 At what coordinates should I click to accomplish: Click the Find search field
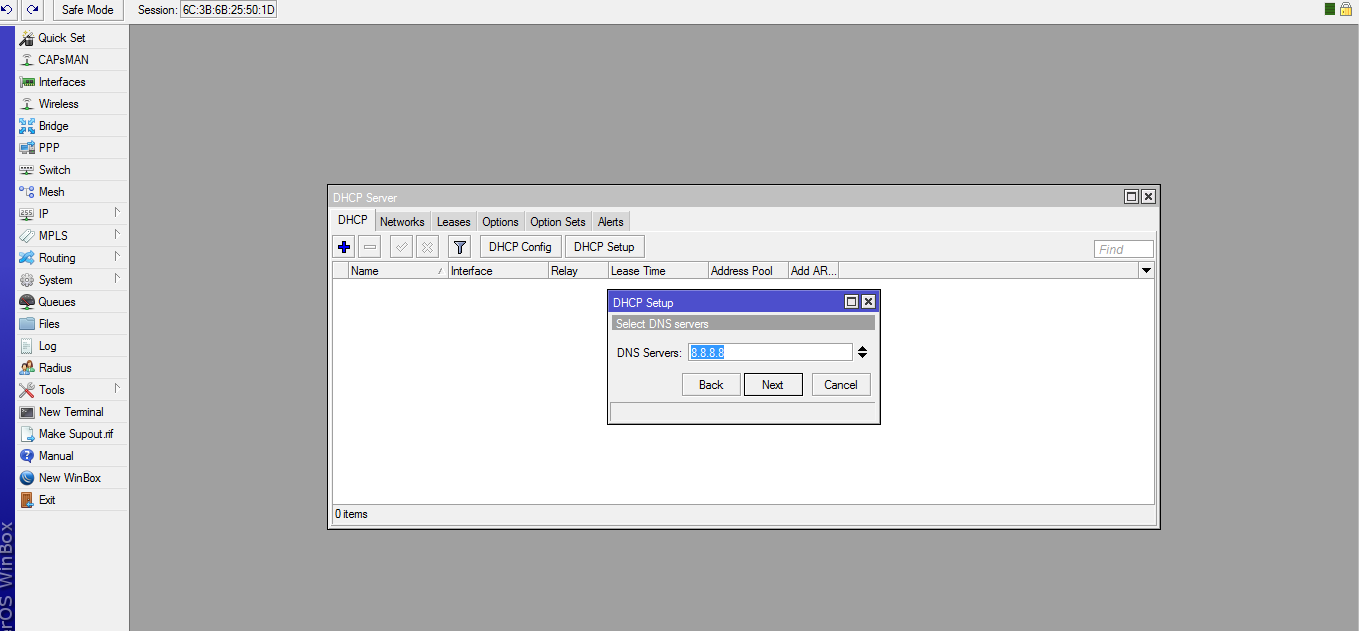point(1124,249)
